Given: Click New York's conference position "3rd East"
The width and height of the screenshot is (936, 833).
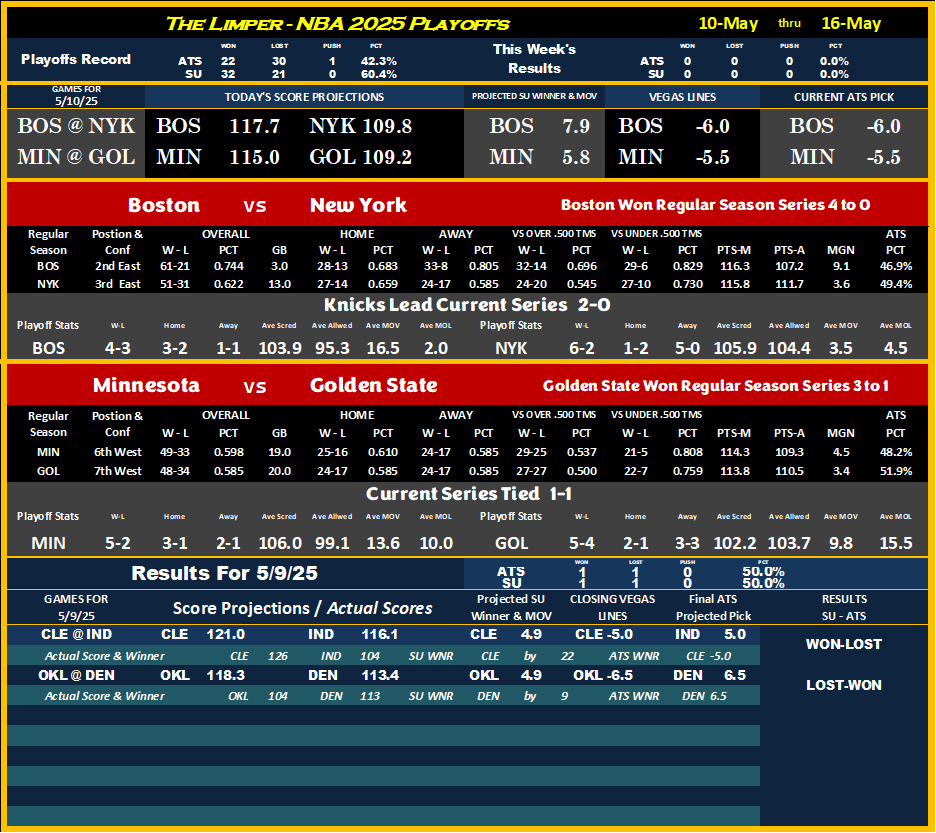Looking at the screenshot, I should coord(118,284).
